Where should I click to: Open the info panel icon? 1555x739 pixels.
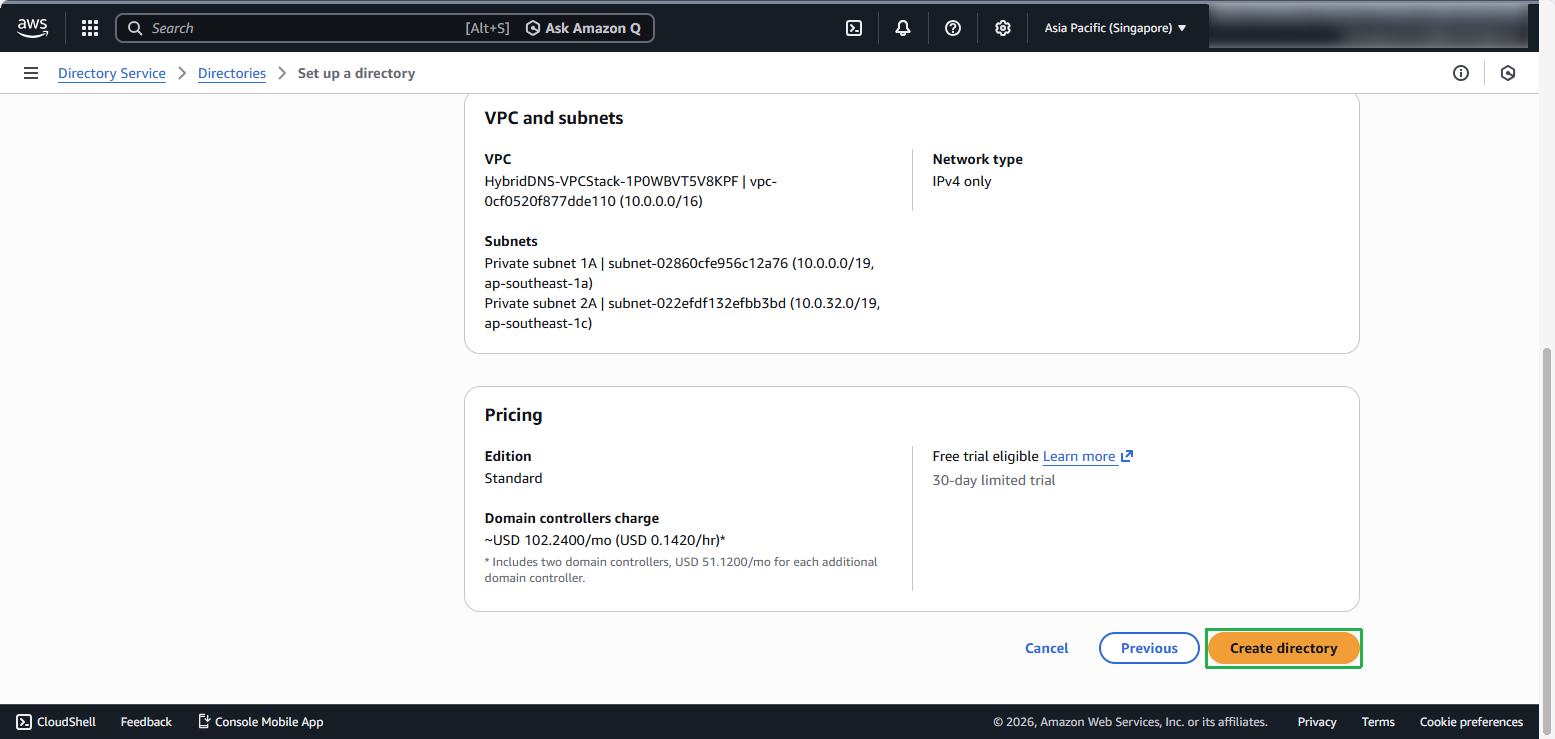[x=1461, y=73]
